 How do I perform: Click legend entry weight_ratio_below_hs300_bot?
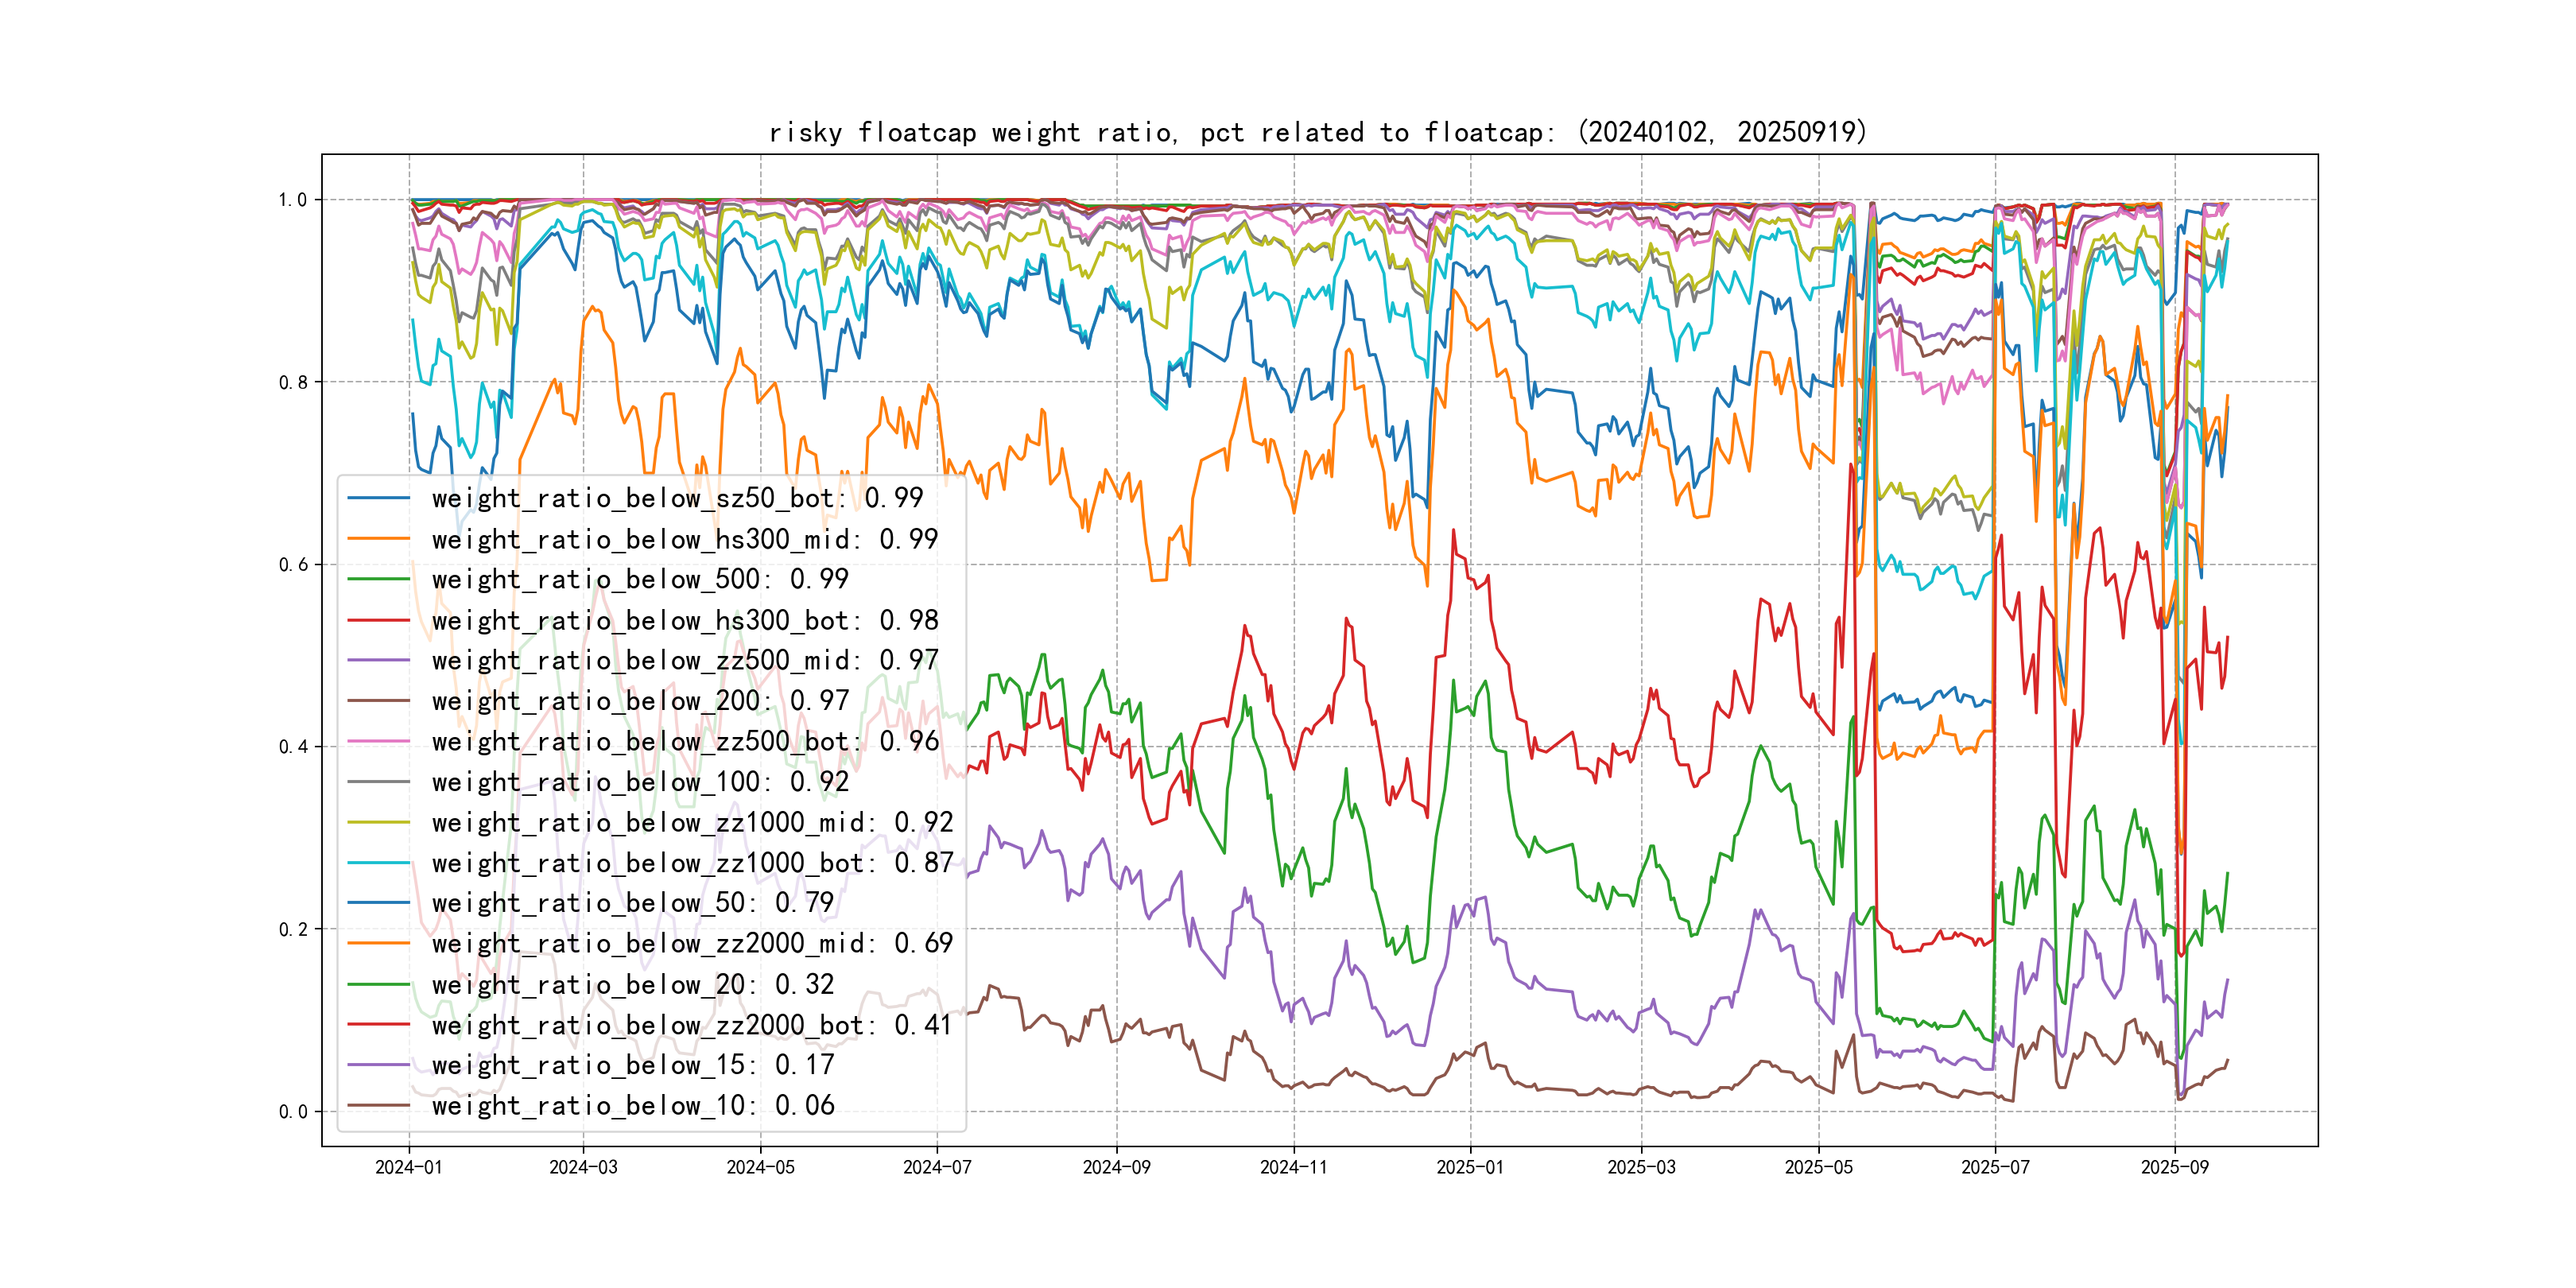(x=684, y=620)
